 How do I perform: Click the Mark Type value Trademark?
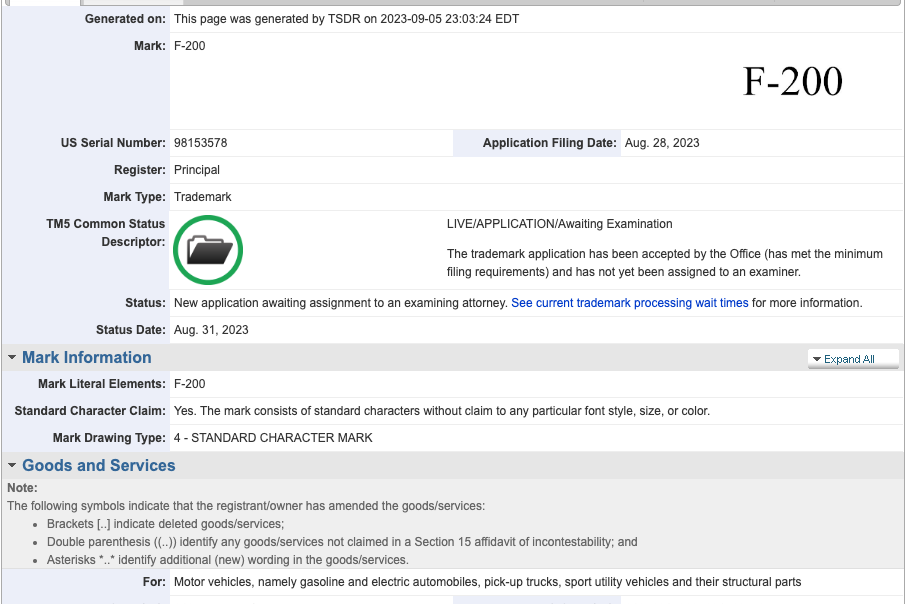tap(202, 197)
